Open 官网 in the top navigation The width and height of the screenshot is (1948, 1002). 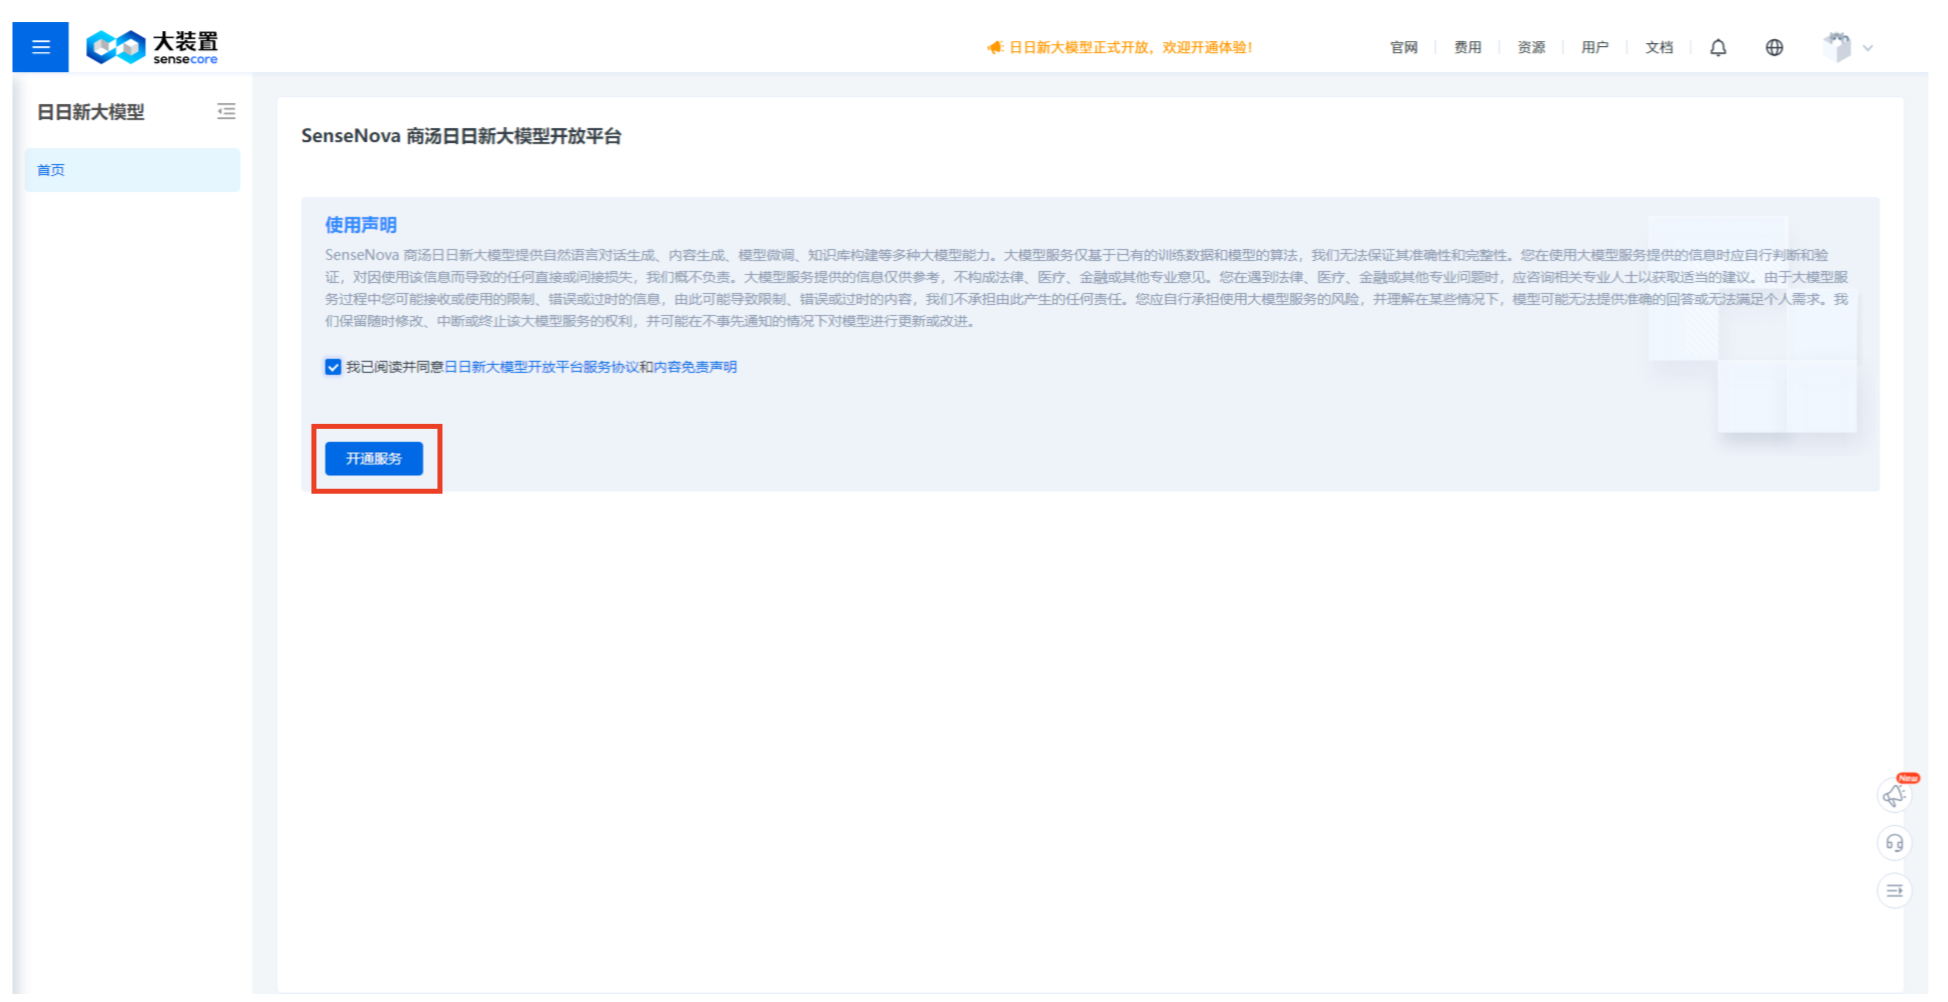[1404, 47]
